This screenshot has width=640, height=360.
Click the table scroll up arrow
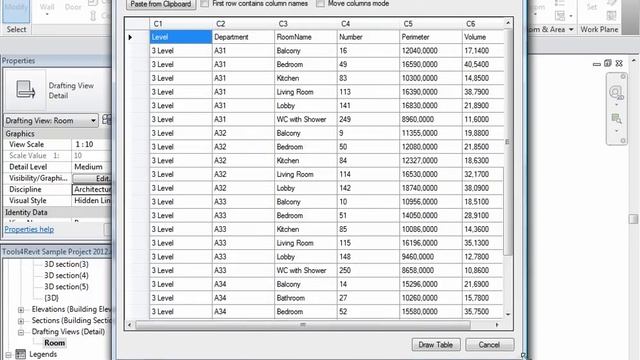tap(508, 23)
